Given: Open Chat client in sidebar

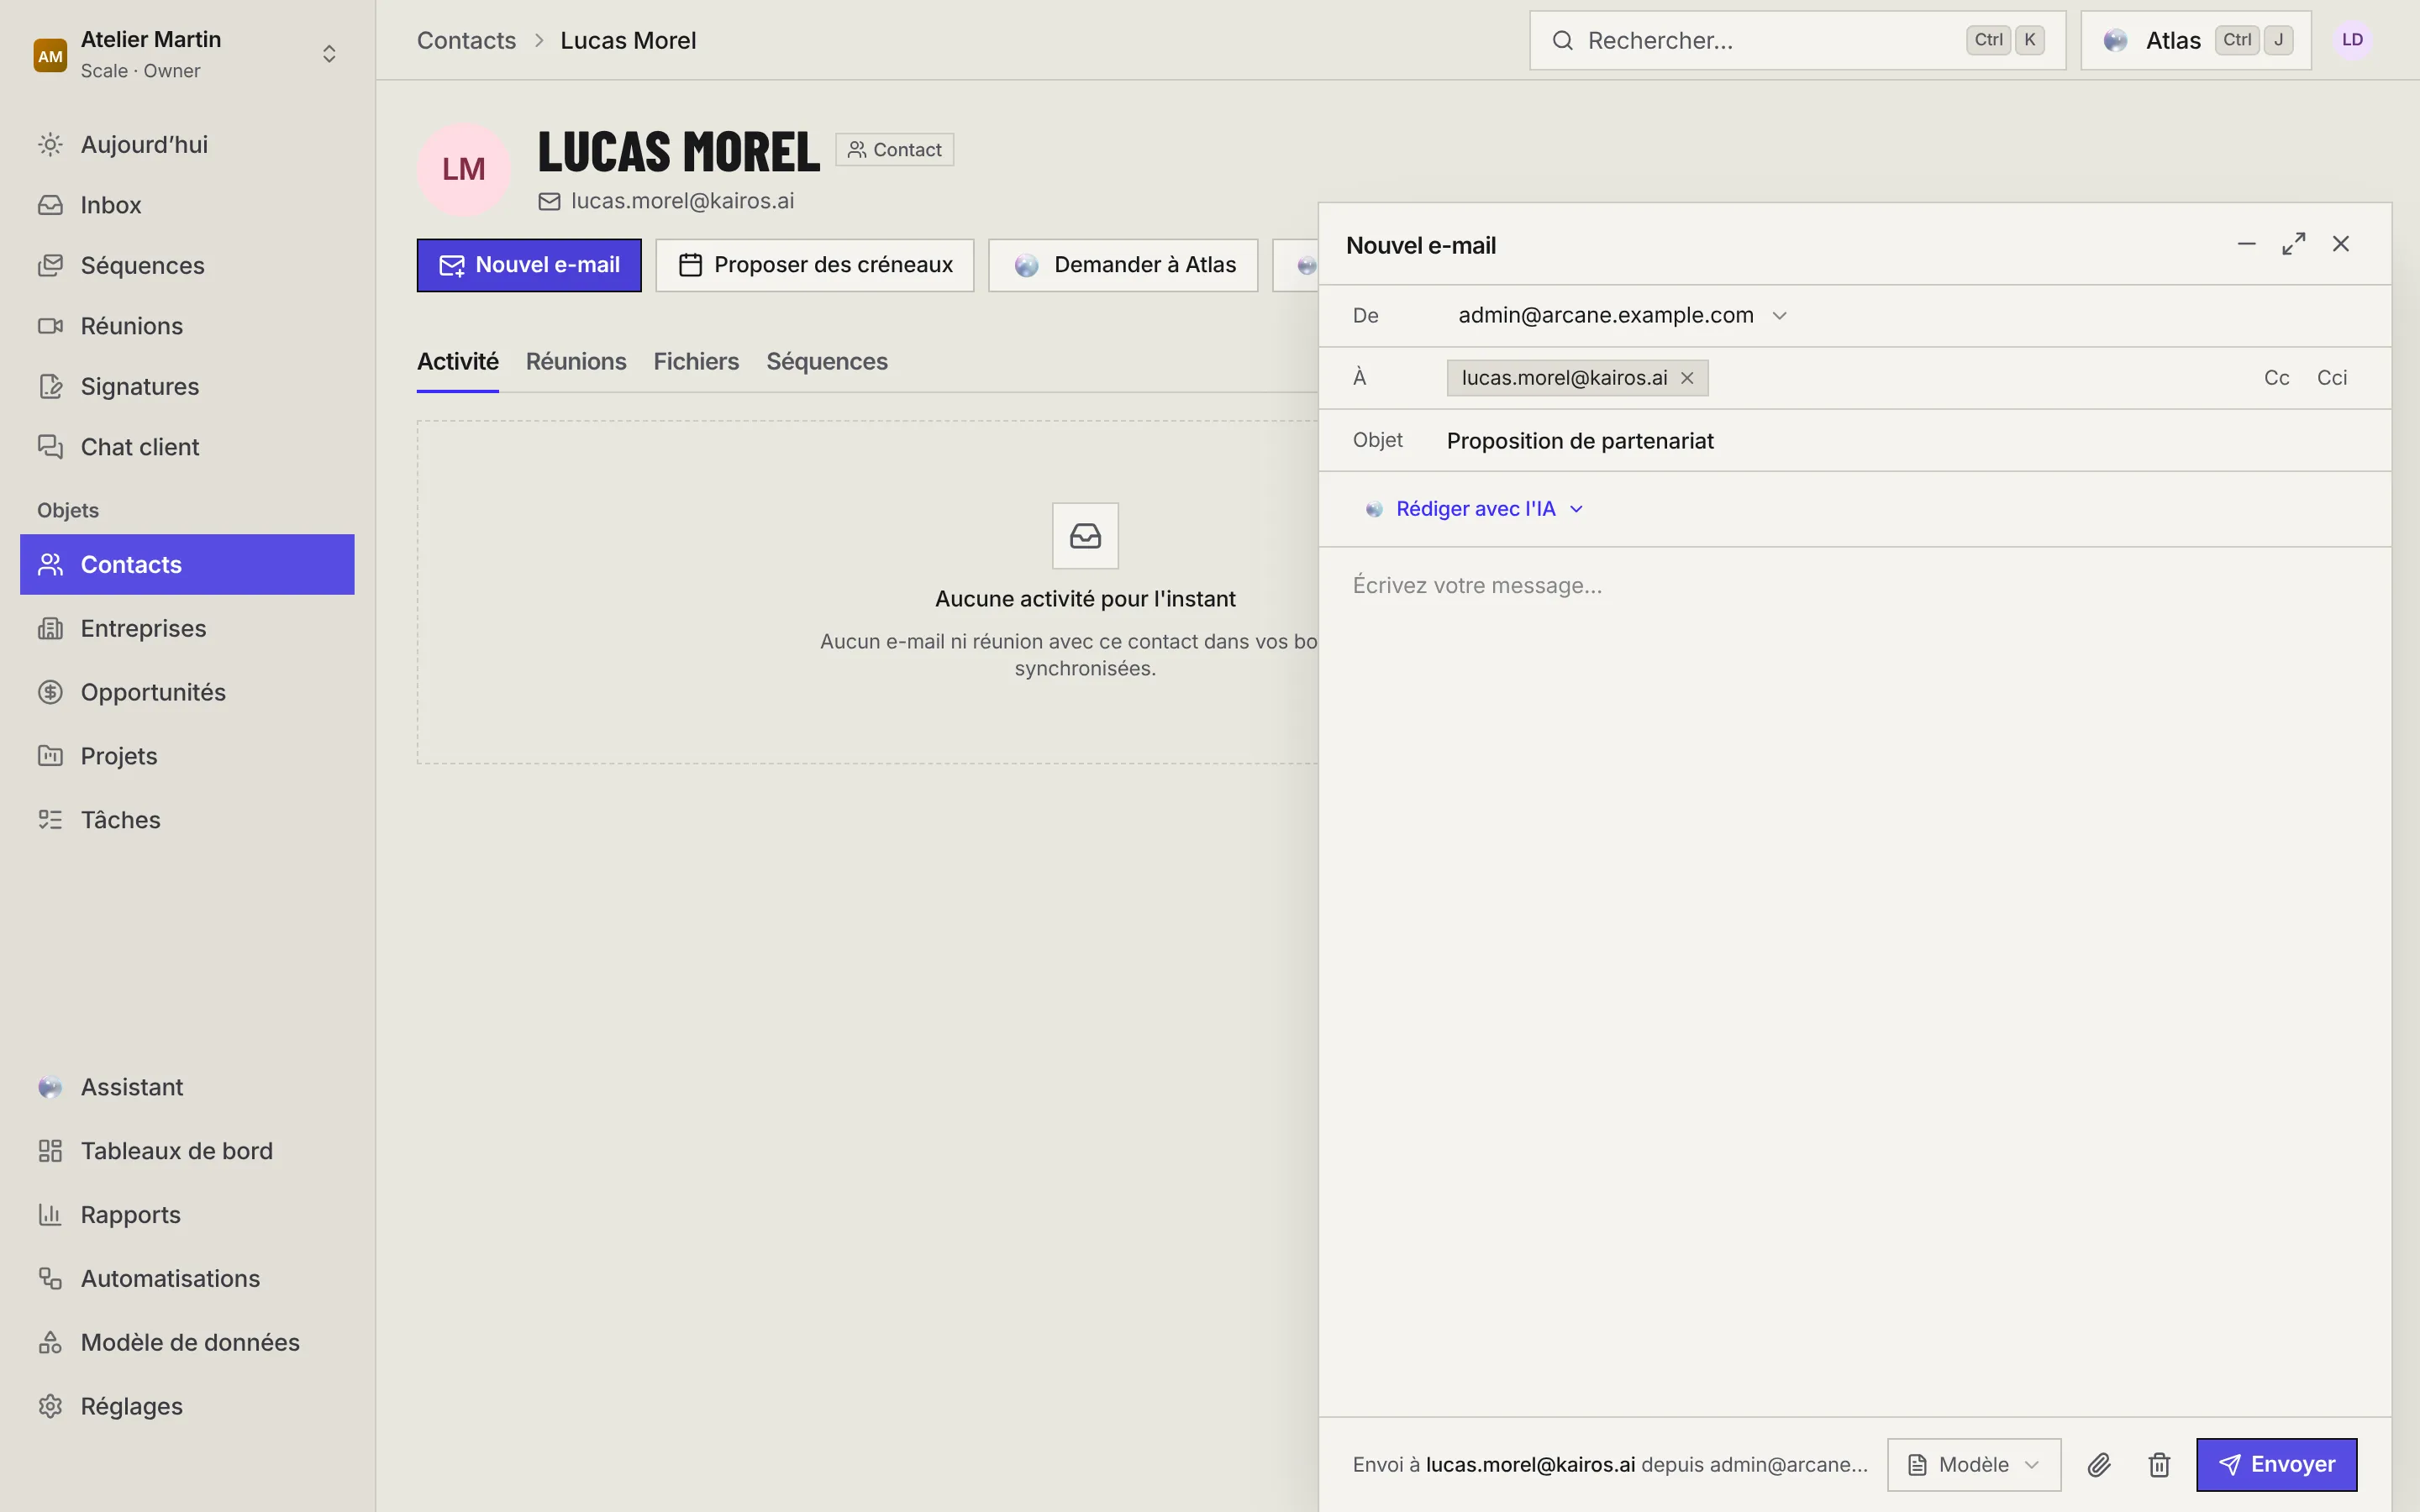Looking at the screenshot, I should tap(187, 447).
